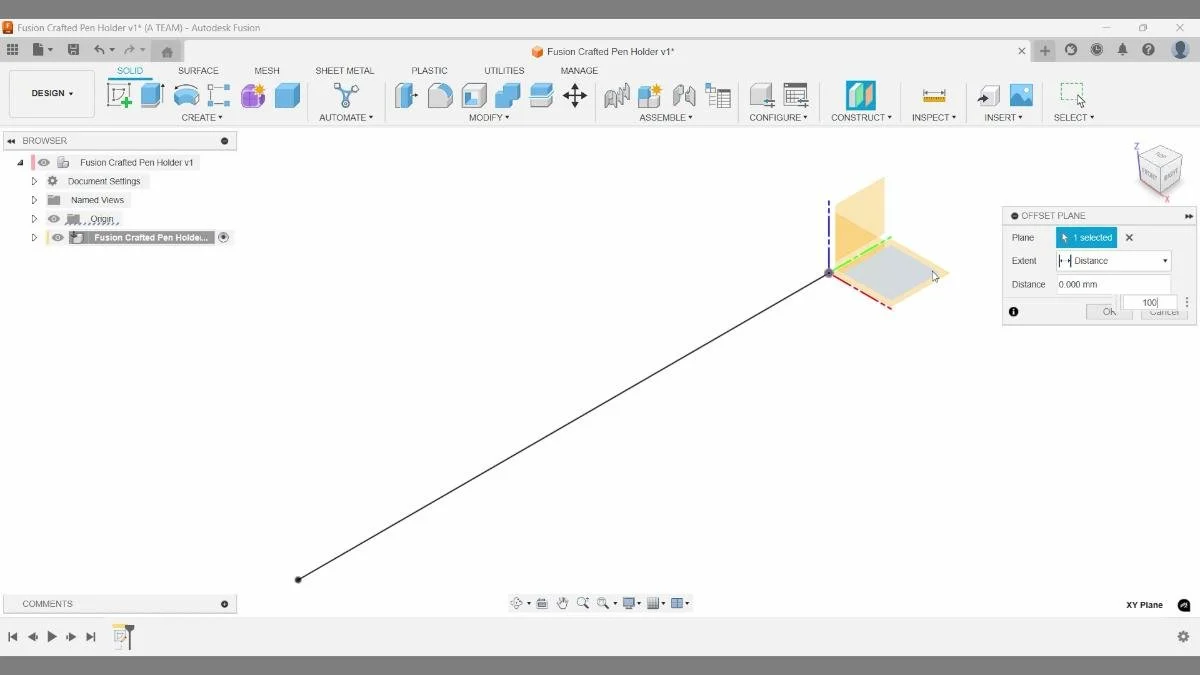
Task: Toggle visibility of Fusion Crafted Pen Holder v1 root
Action: (x=44, y=162)
